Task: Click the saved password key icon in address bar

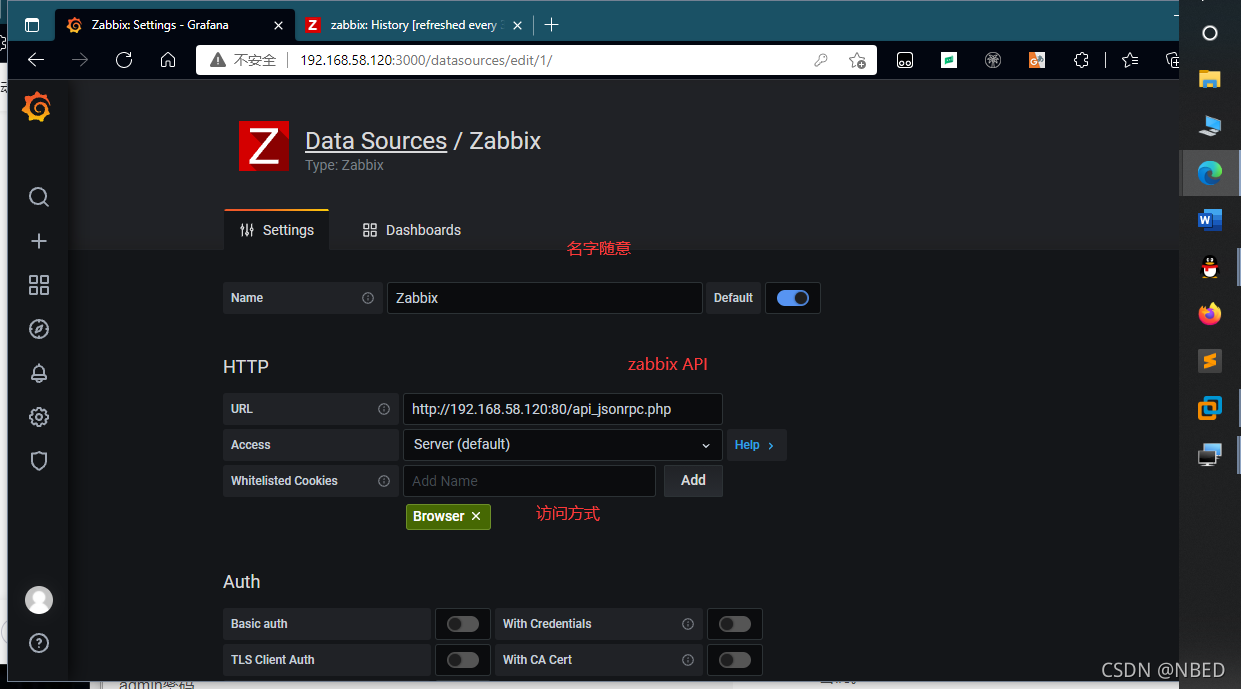Action: point(821,60)
